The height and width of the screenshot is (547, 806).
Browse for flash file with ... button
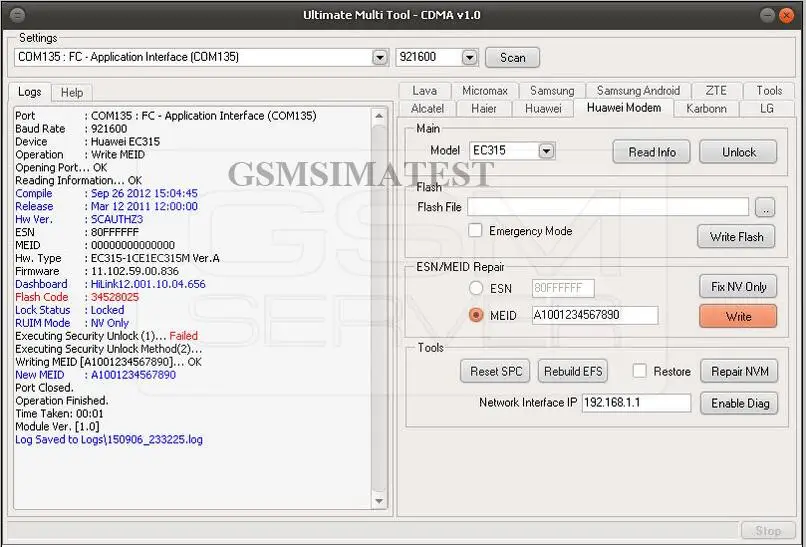(x=765, y=208)
